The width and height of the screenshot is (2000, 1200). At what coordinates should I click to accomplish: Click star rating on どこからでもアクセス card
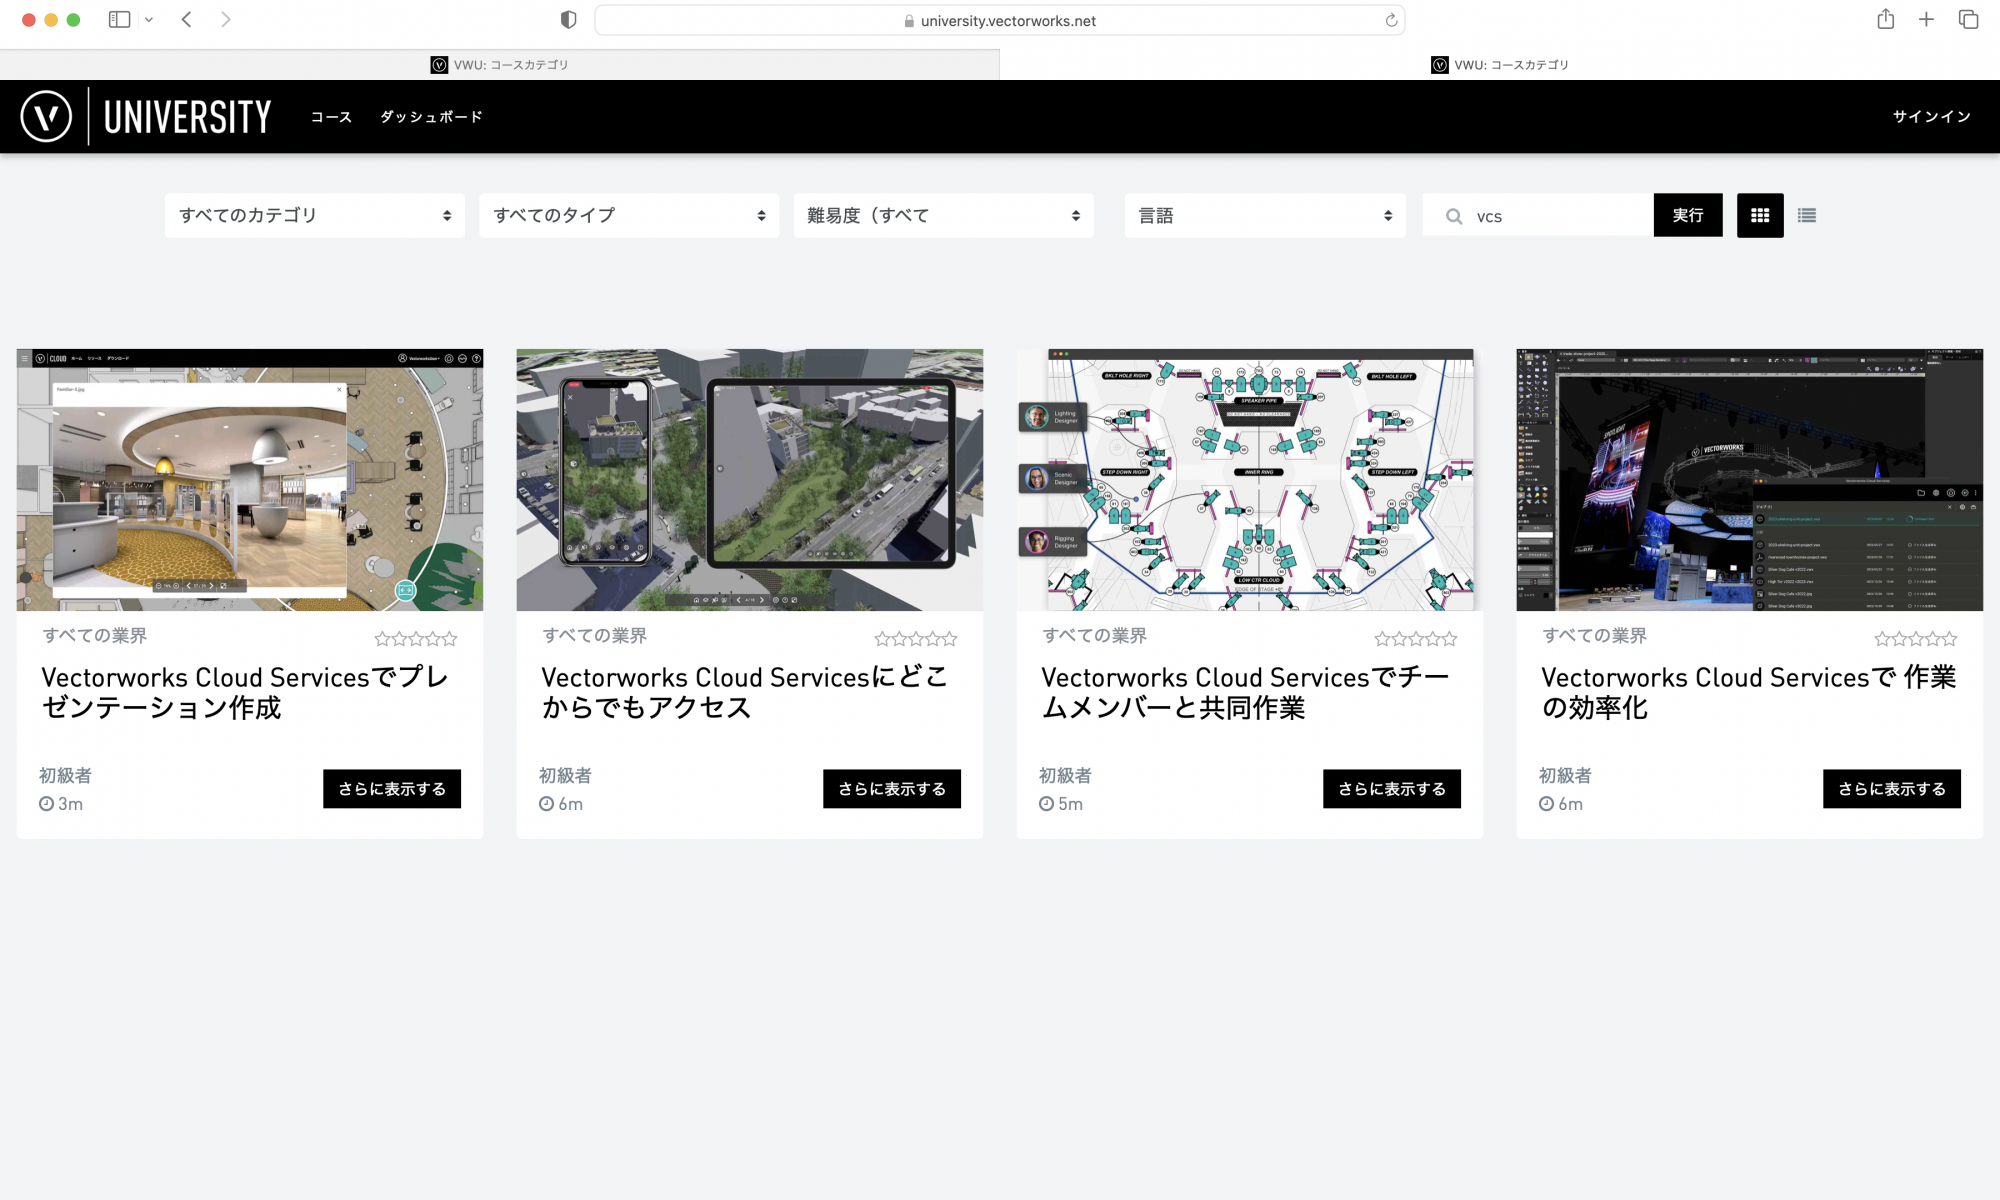pyautogui.click(x=916, y=638)
